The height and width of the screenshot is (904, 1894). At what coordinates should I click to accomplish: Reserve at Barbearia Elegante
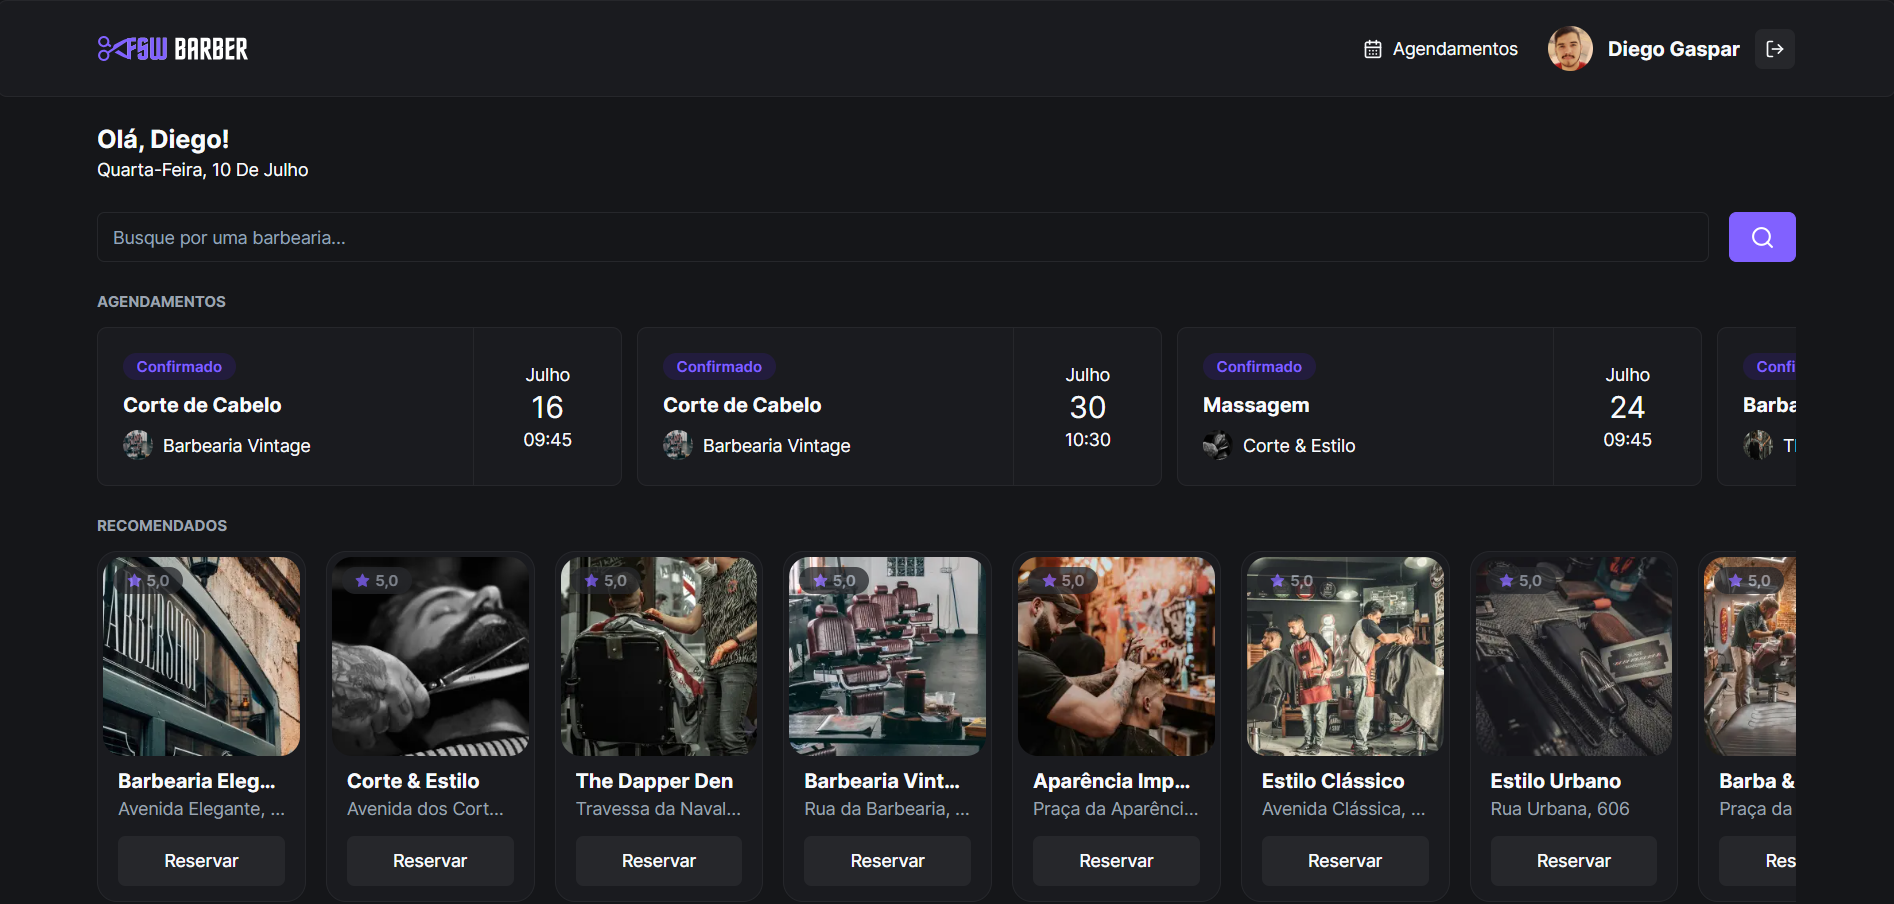tap(201, 861)
